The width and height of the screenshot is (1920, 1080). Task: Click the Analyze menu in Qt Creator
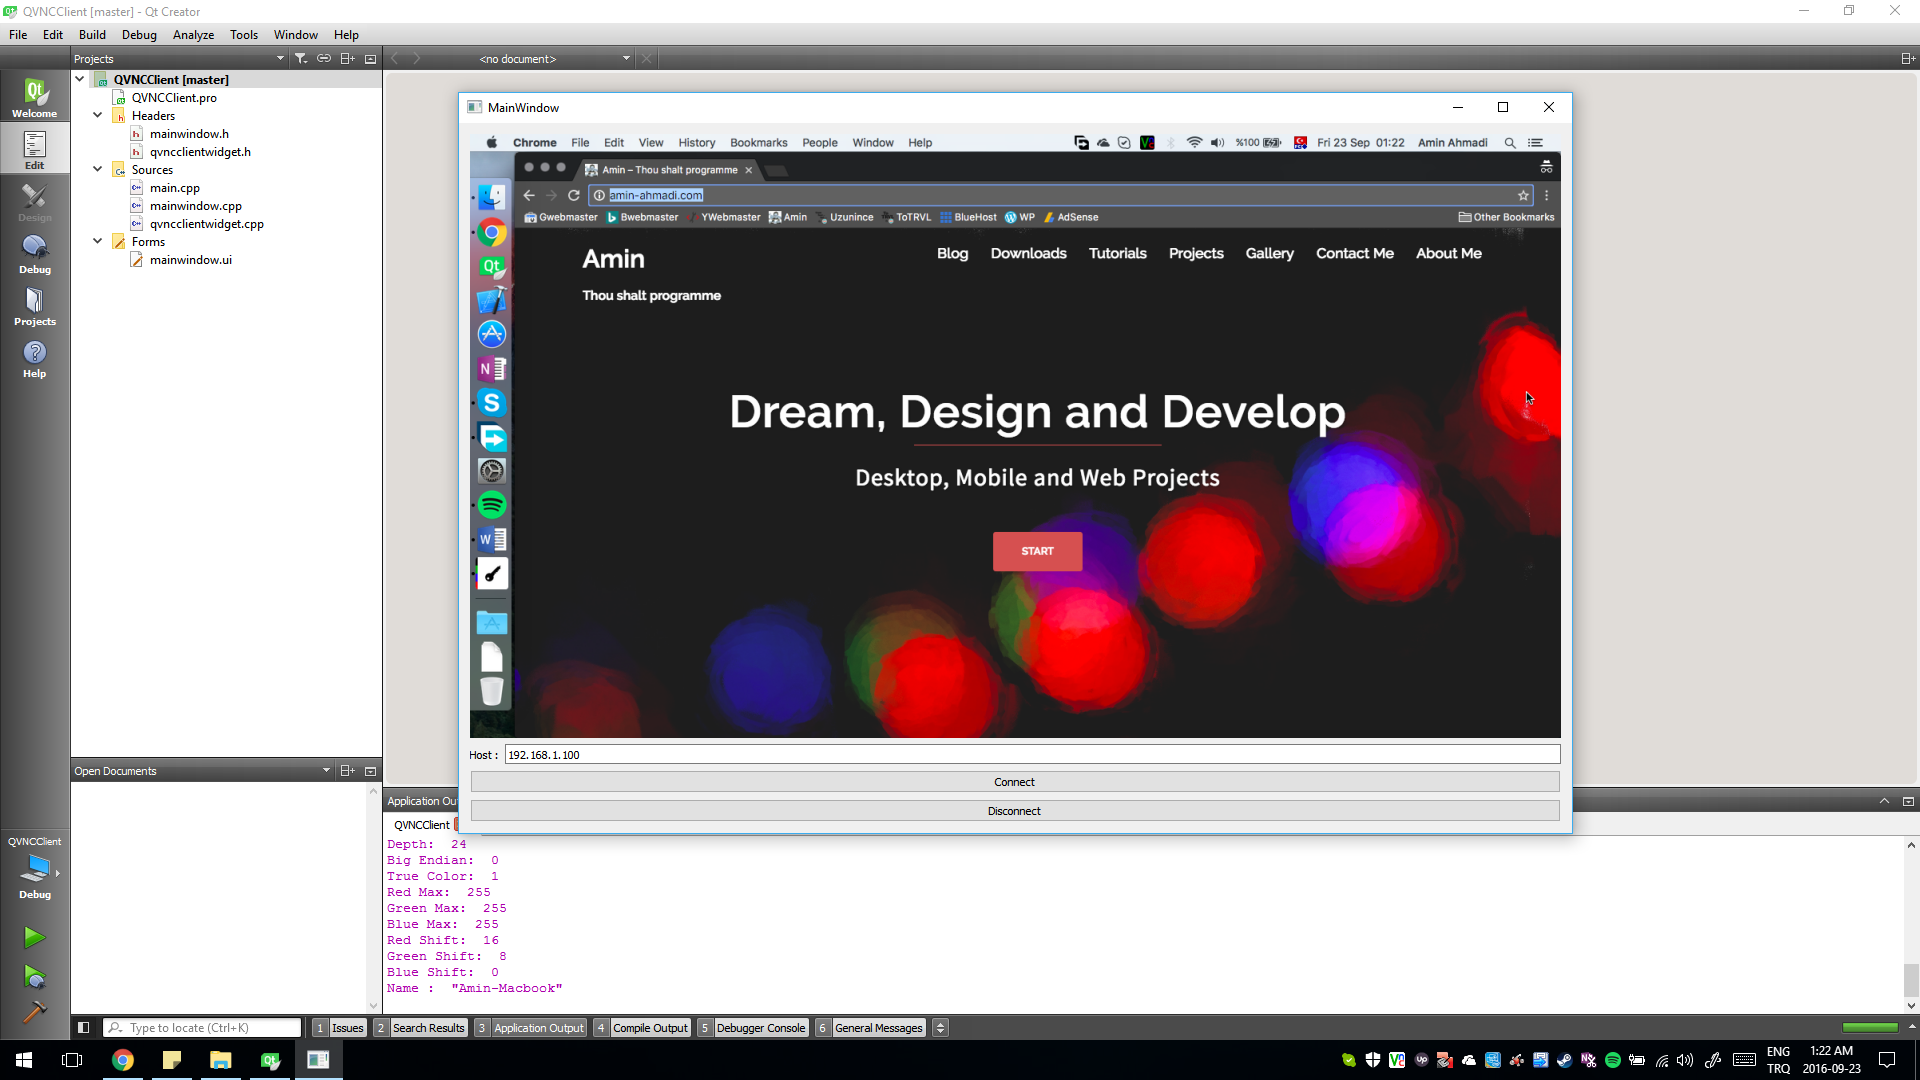[x=193, y=34]
